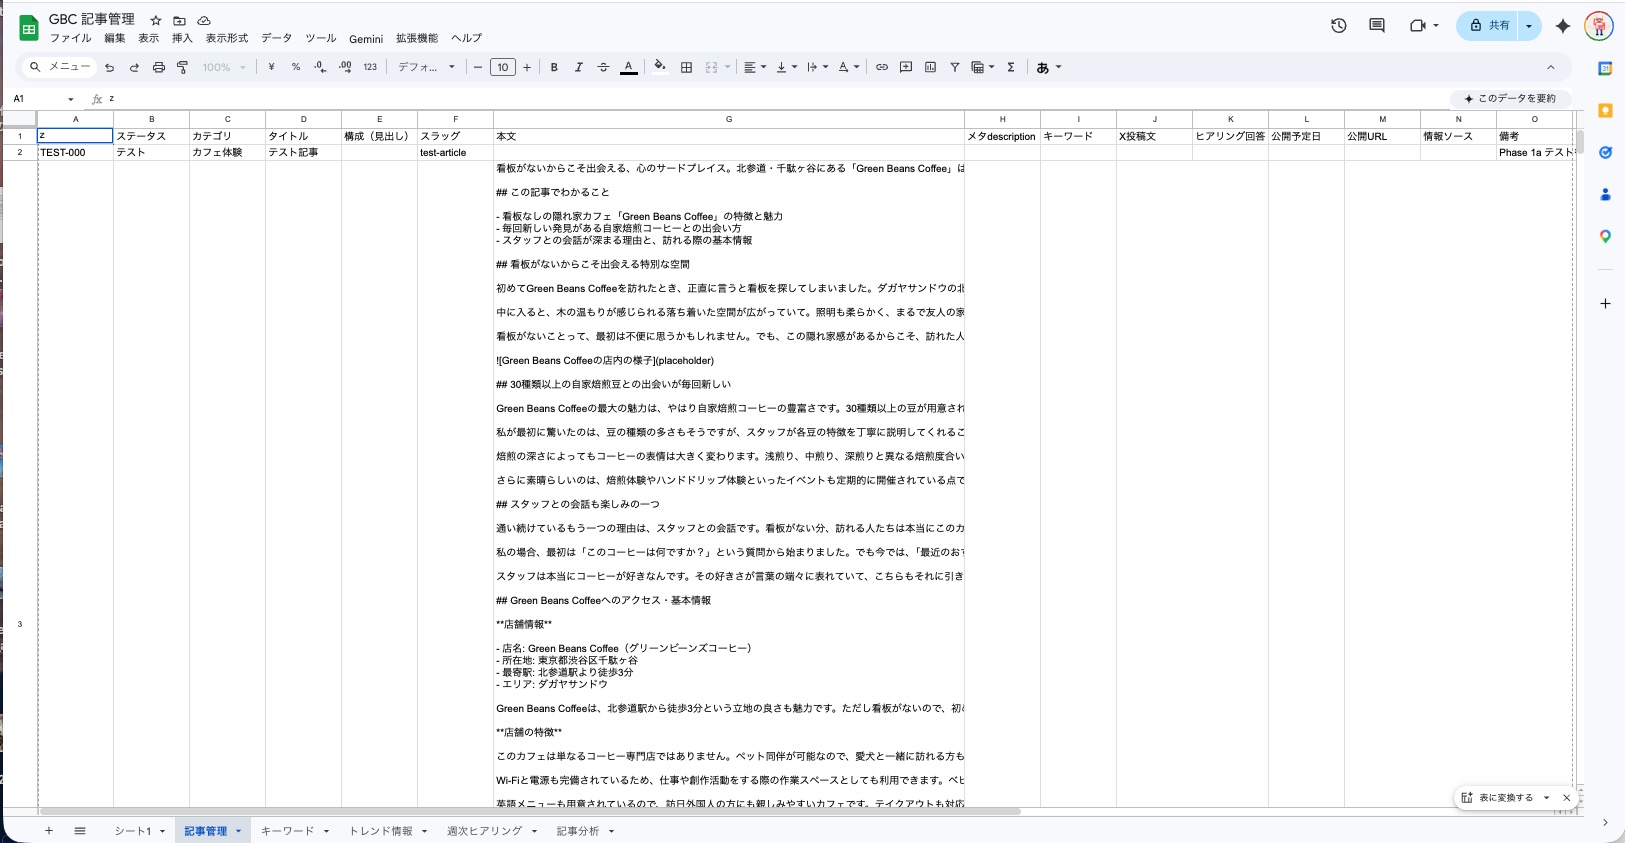Open the filter views dropdown

[983, 67]
